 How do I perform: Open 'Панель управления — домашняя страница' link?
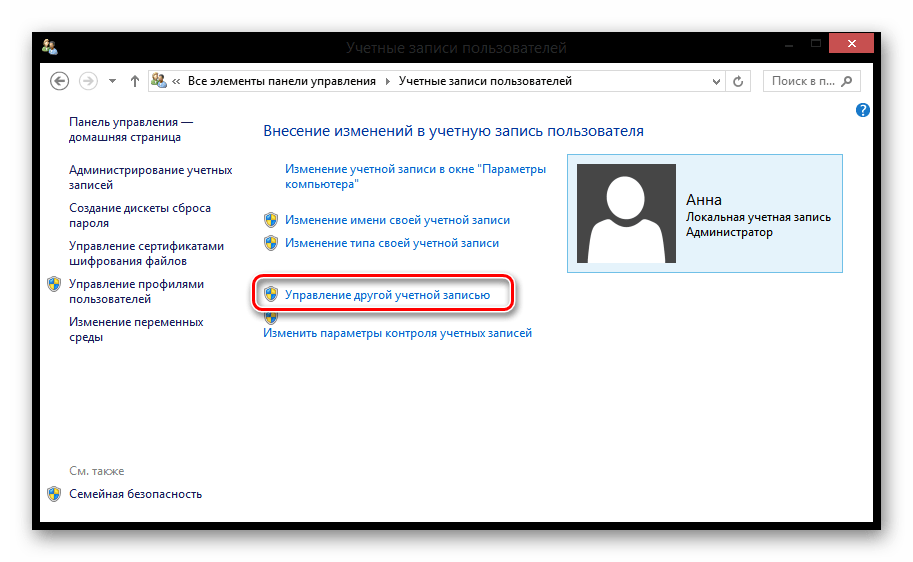click(131, 129)
